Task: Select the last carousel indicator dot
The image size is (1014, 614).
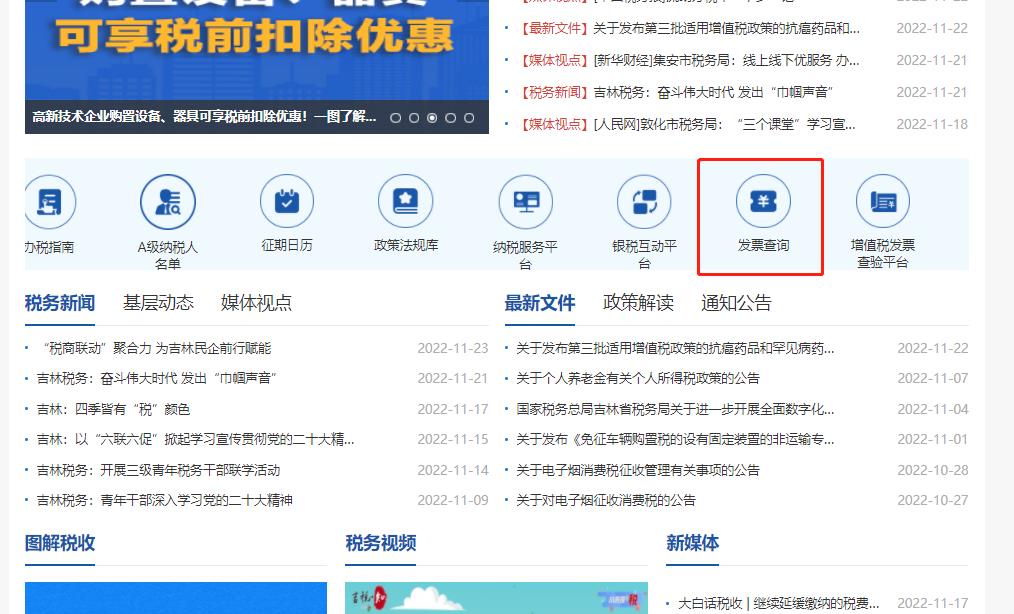Action: point(470,118)
